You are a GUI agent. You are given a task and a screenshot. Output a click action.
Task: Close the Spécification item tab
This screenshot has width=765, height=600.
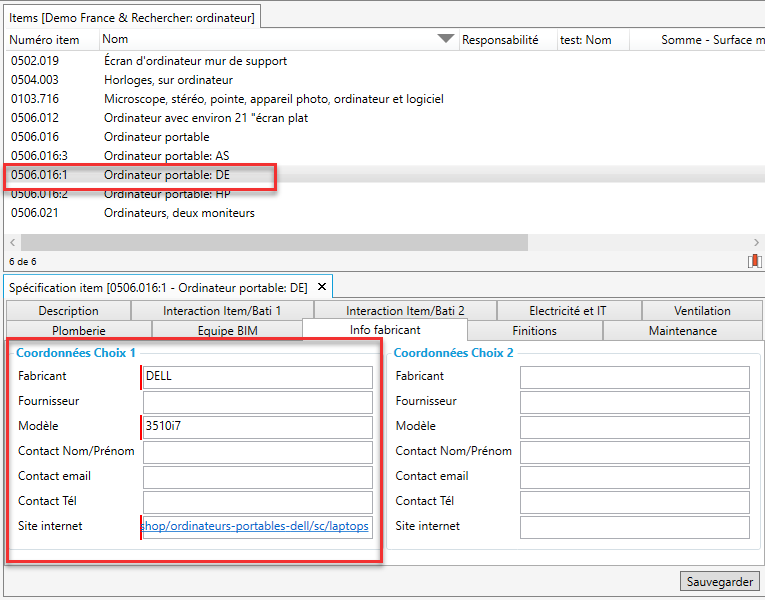(322, 287)
